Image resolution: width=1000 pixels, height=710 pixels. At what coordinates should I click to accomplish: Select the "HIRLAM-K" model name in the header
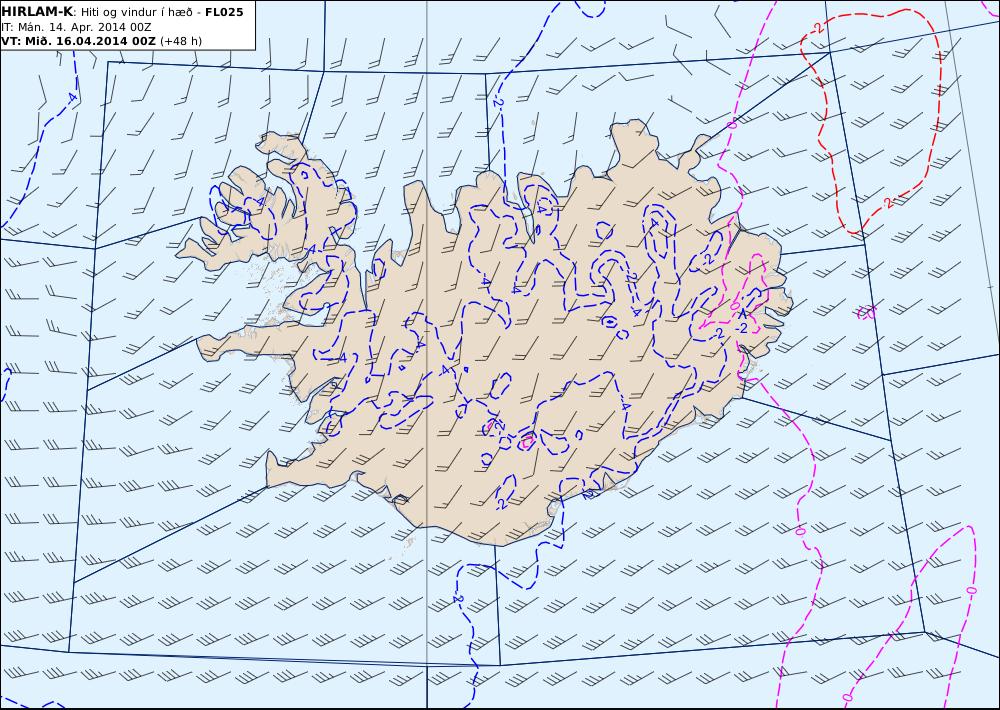coord(37,12)
